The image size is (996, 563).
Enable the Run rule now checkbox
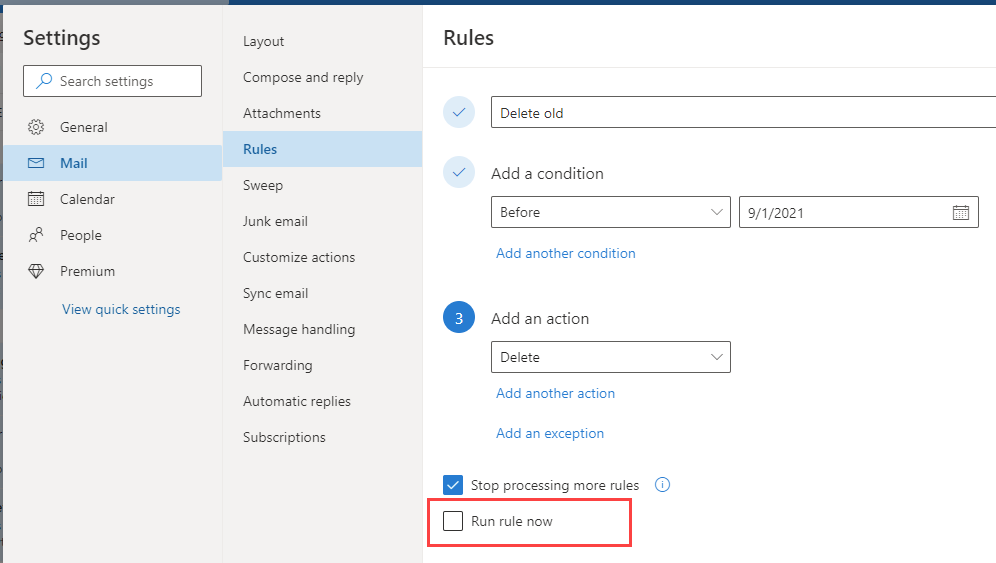(x=453, y=521)
